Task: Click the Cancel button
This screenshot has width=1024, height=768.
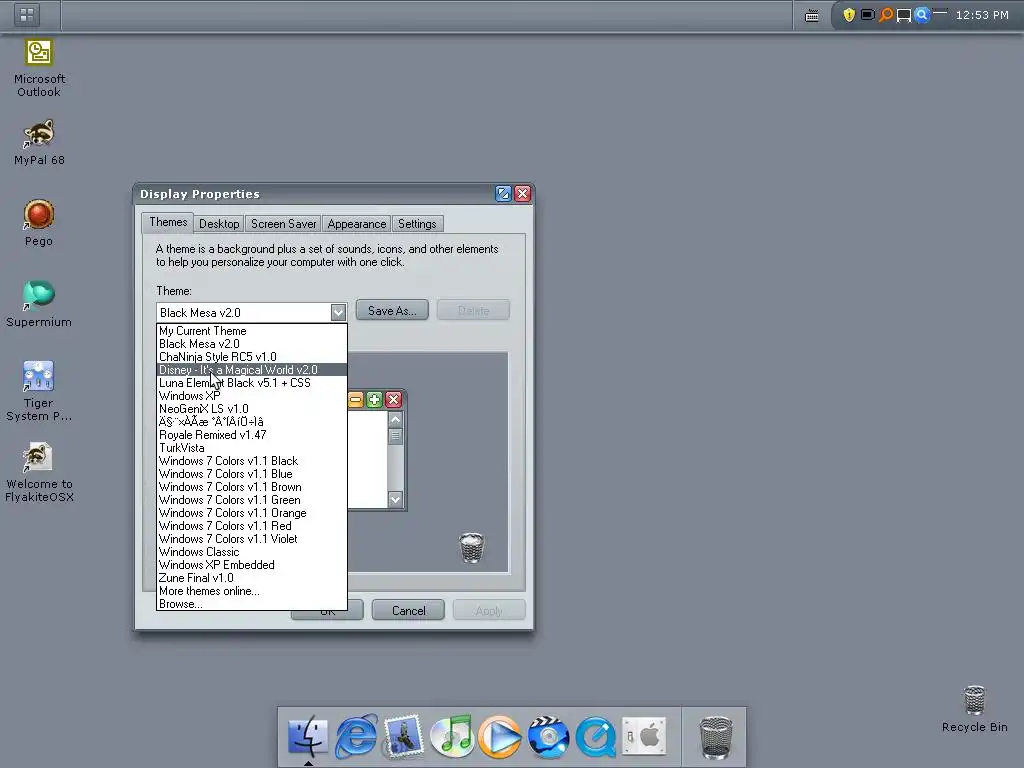Action: tap(408, 610)
